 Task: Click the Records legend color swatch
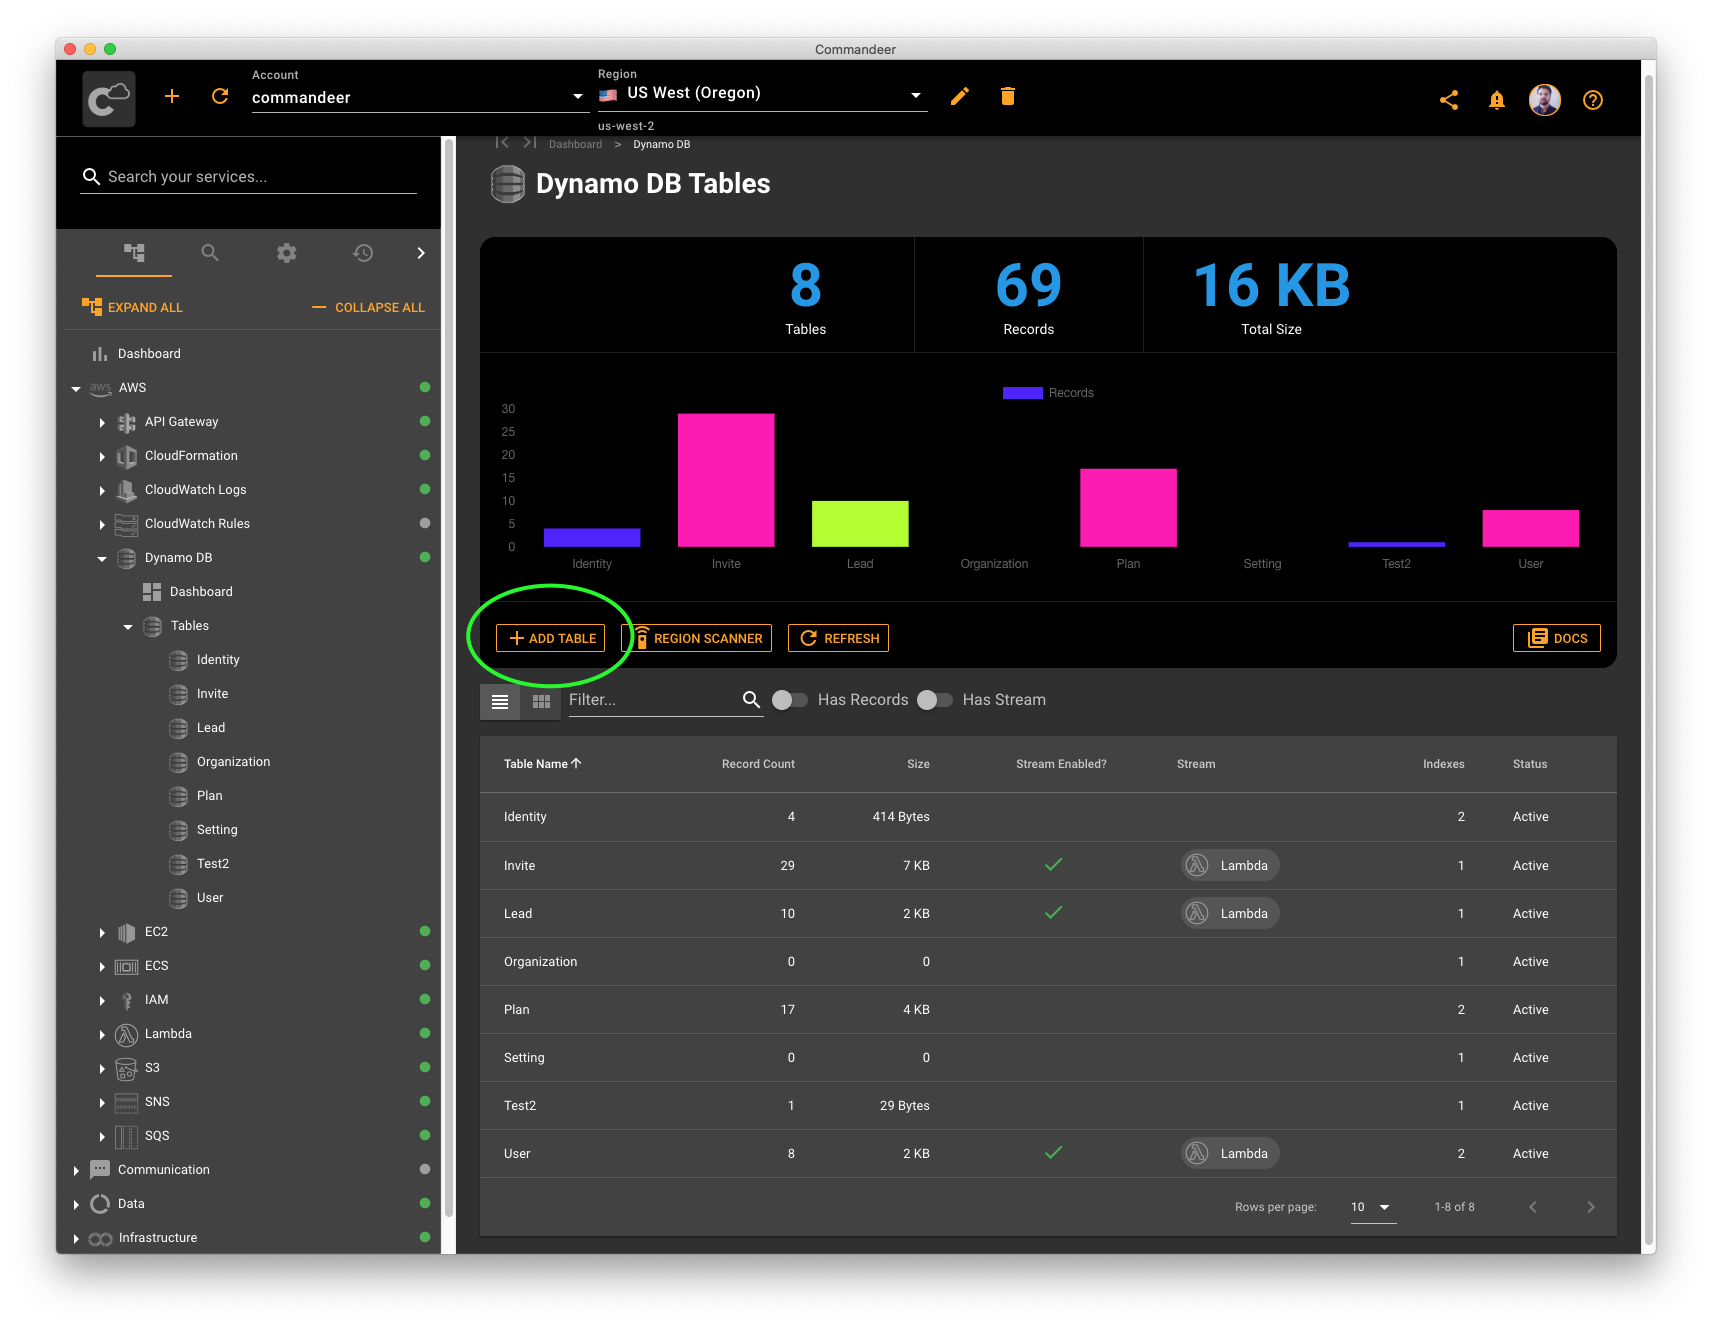click(1023, 393)
